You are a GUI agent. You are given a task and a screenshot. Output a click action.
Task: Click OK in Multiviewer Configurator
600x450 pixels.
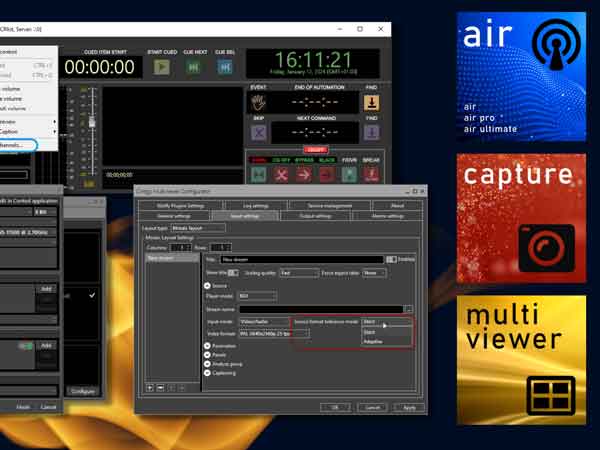click(335, 408)
